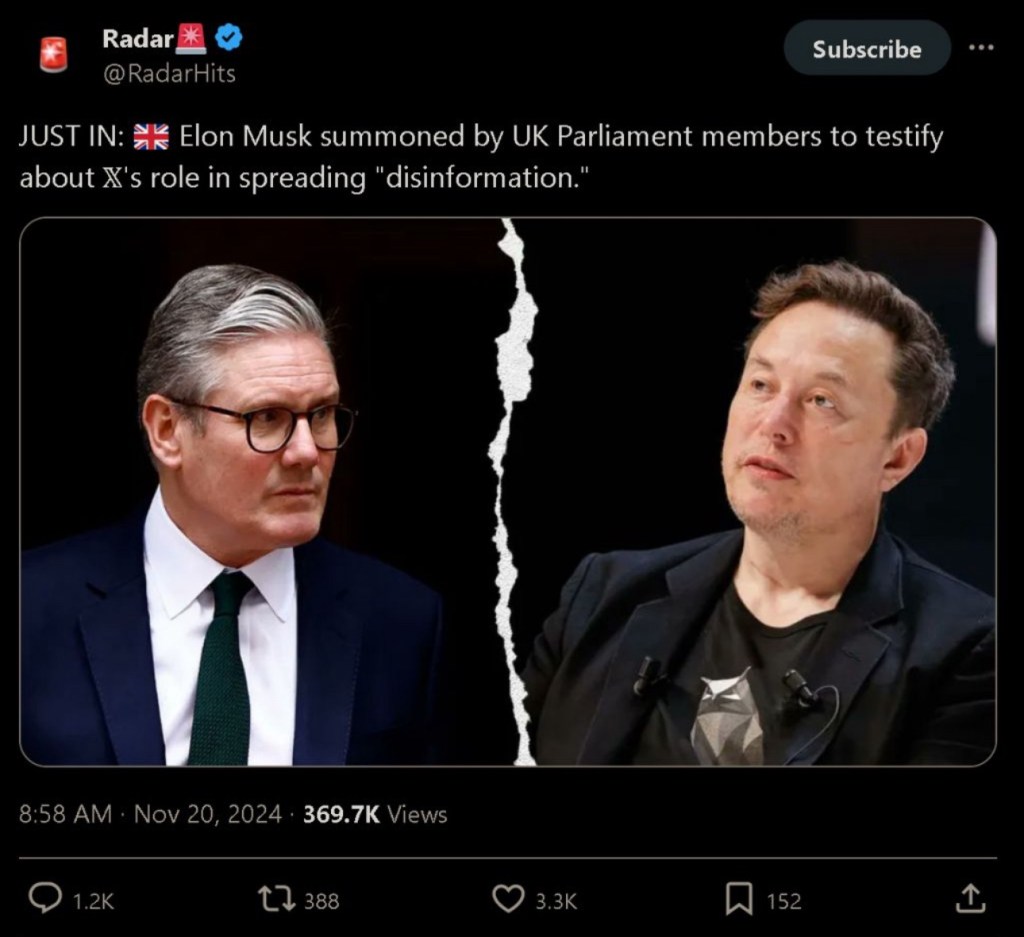Click the 3.3K likes count
The width and height of the screenshot is (1024, 937).
[x=556, y=901]
